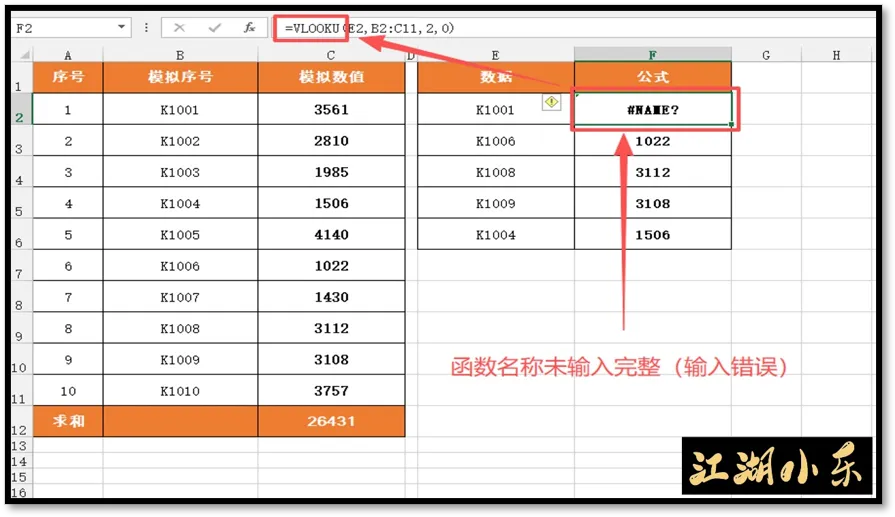Screen dimensions: 895x517
Task: Click the Cancel (X) formula bar icon
Action: [x=179, y=27]
